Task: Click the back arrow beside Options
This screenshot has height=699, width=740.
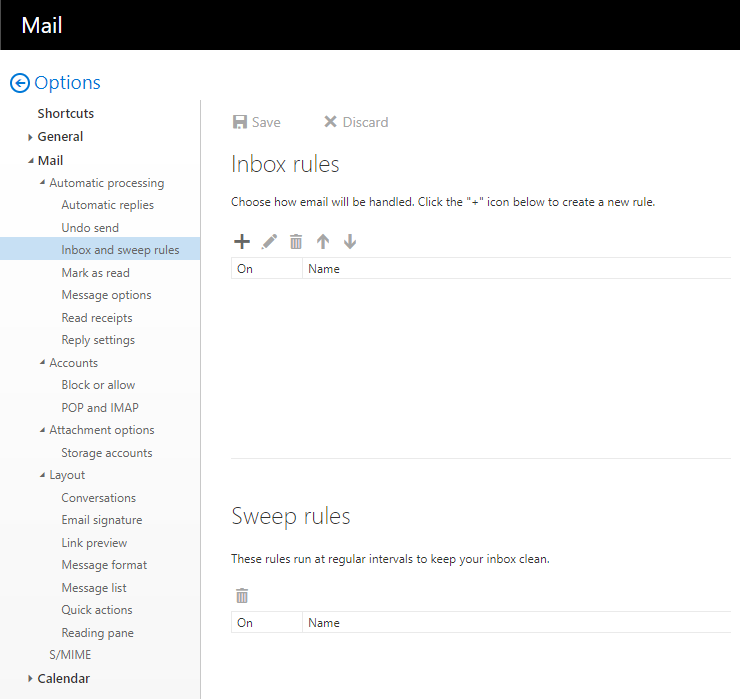Action: [x=19, y=83]
